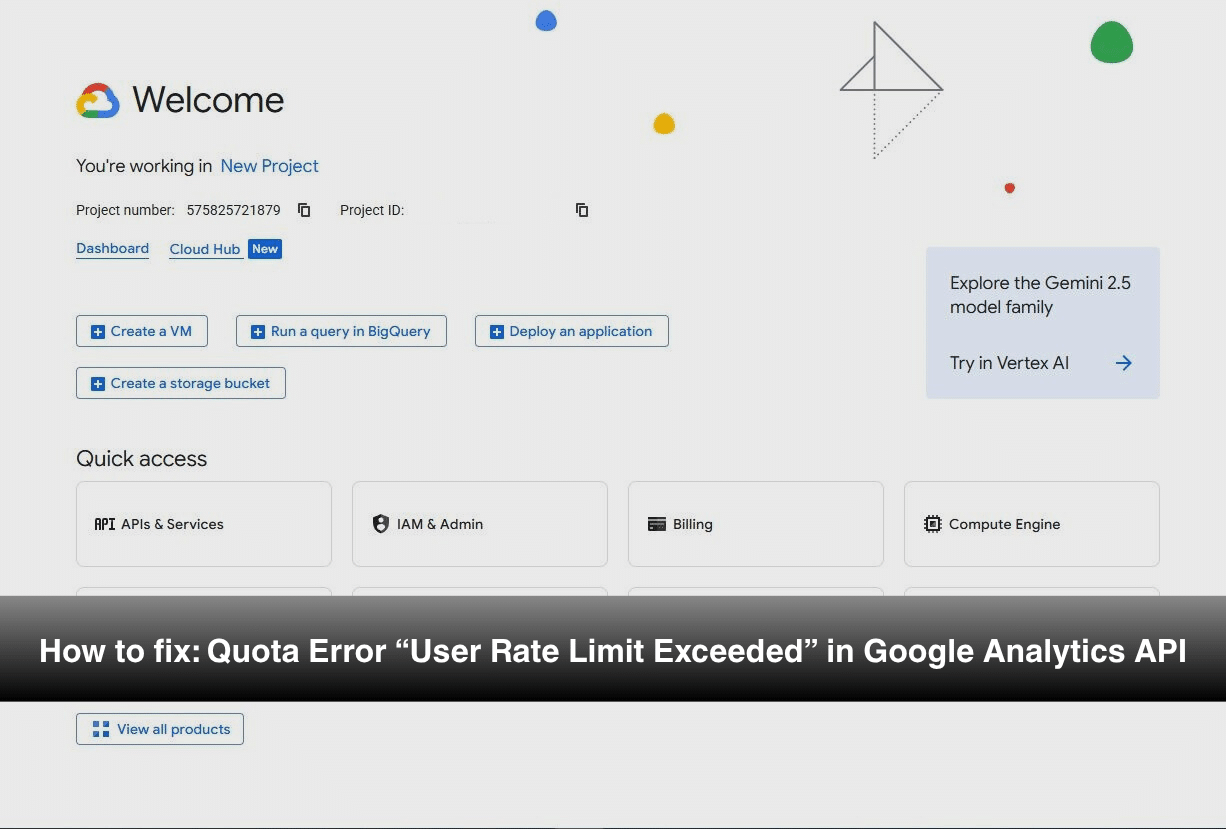Copy the project number to clipboard
The width and height of the screenshot is (1226, 829).
coord(305,210)
